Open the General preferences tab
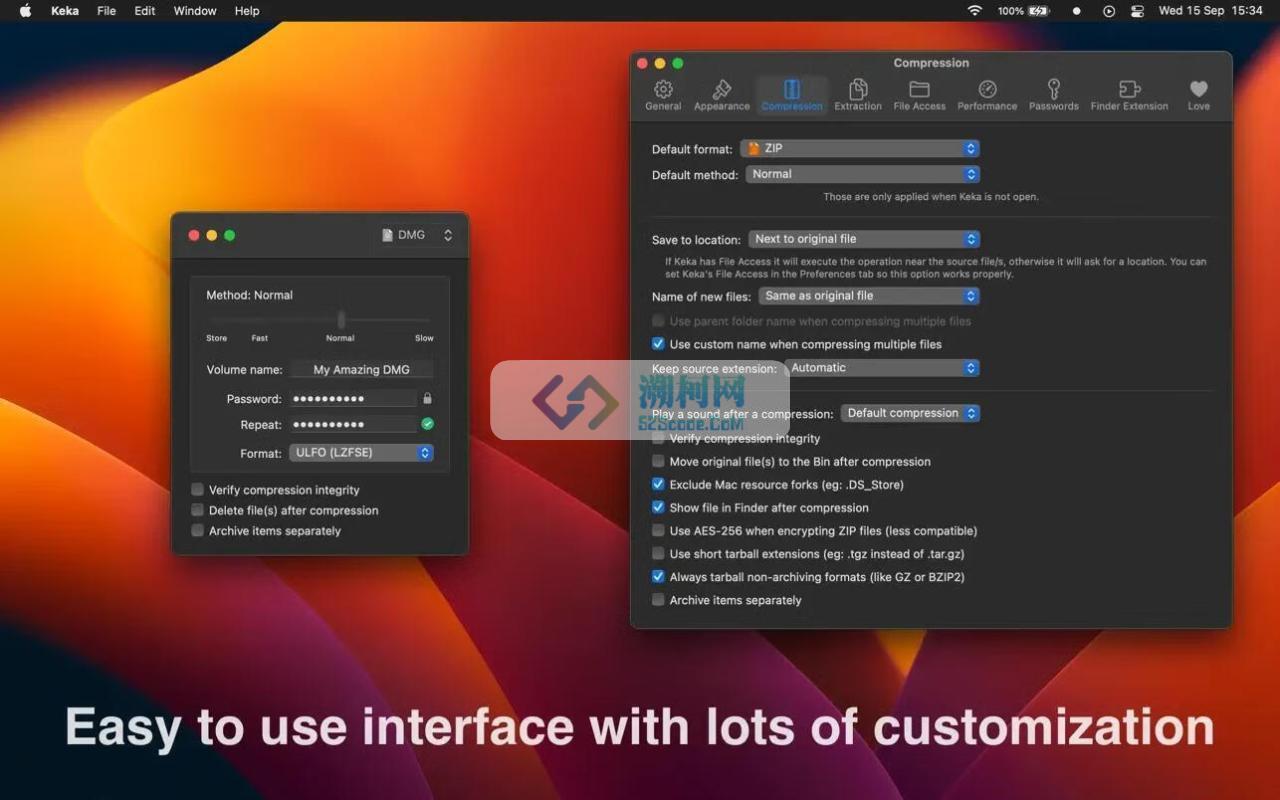The width and height of the screenshot is (1280, 800). click(x=663, y=95)
